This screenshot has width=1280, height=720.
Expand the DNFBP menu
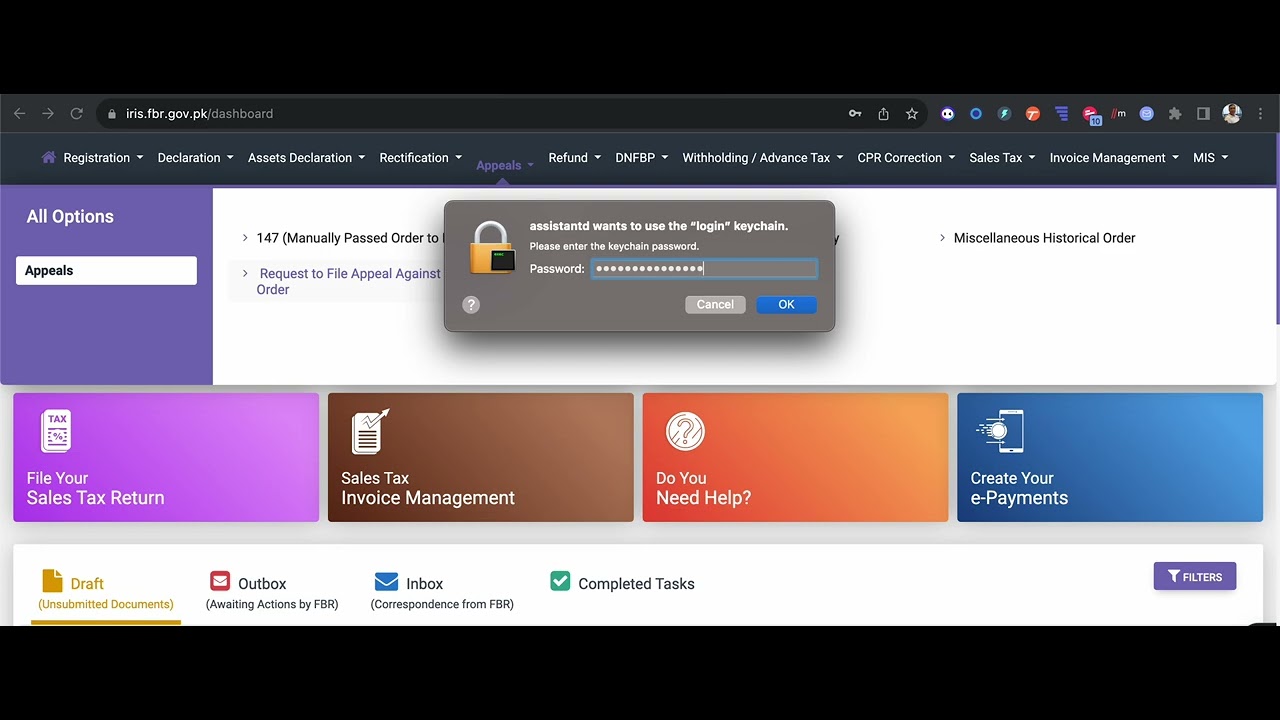click(641, 158)
